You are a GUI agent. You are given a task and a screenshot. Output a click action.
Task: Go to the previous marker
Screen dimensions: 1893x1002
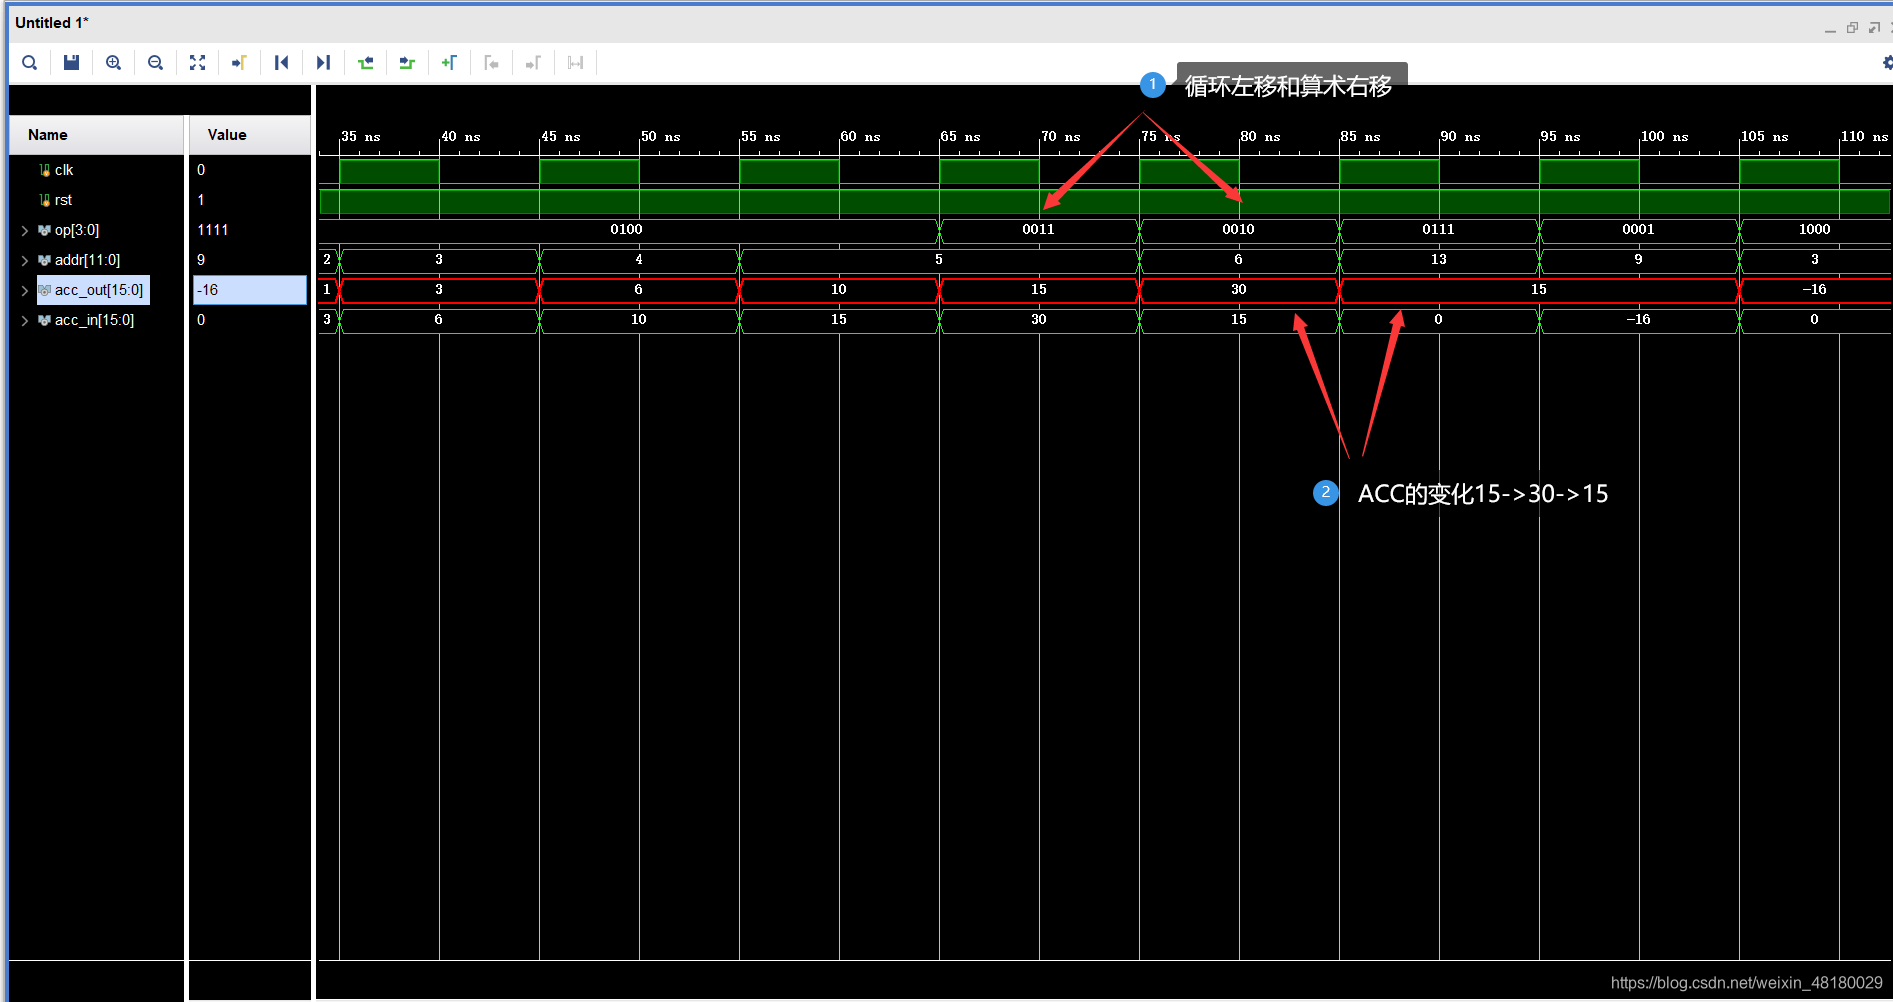click(x=491, y=63)
